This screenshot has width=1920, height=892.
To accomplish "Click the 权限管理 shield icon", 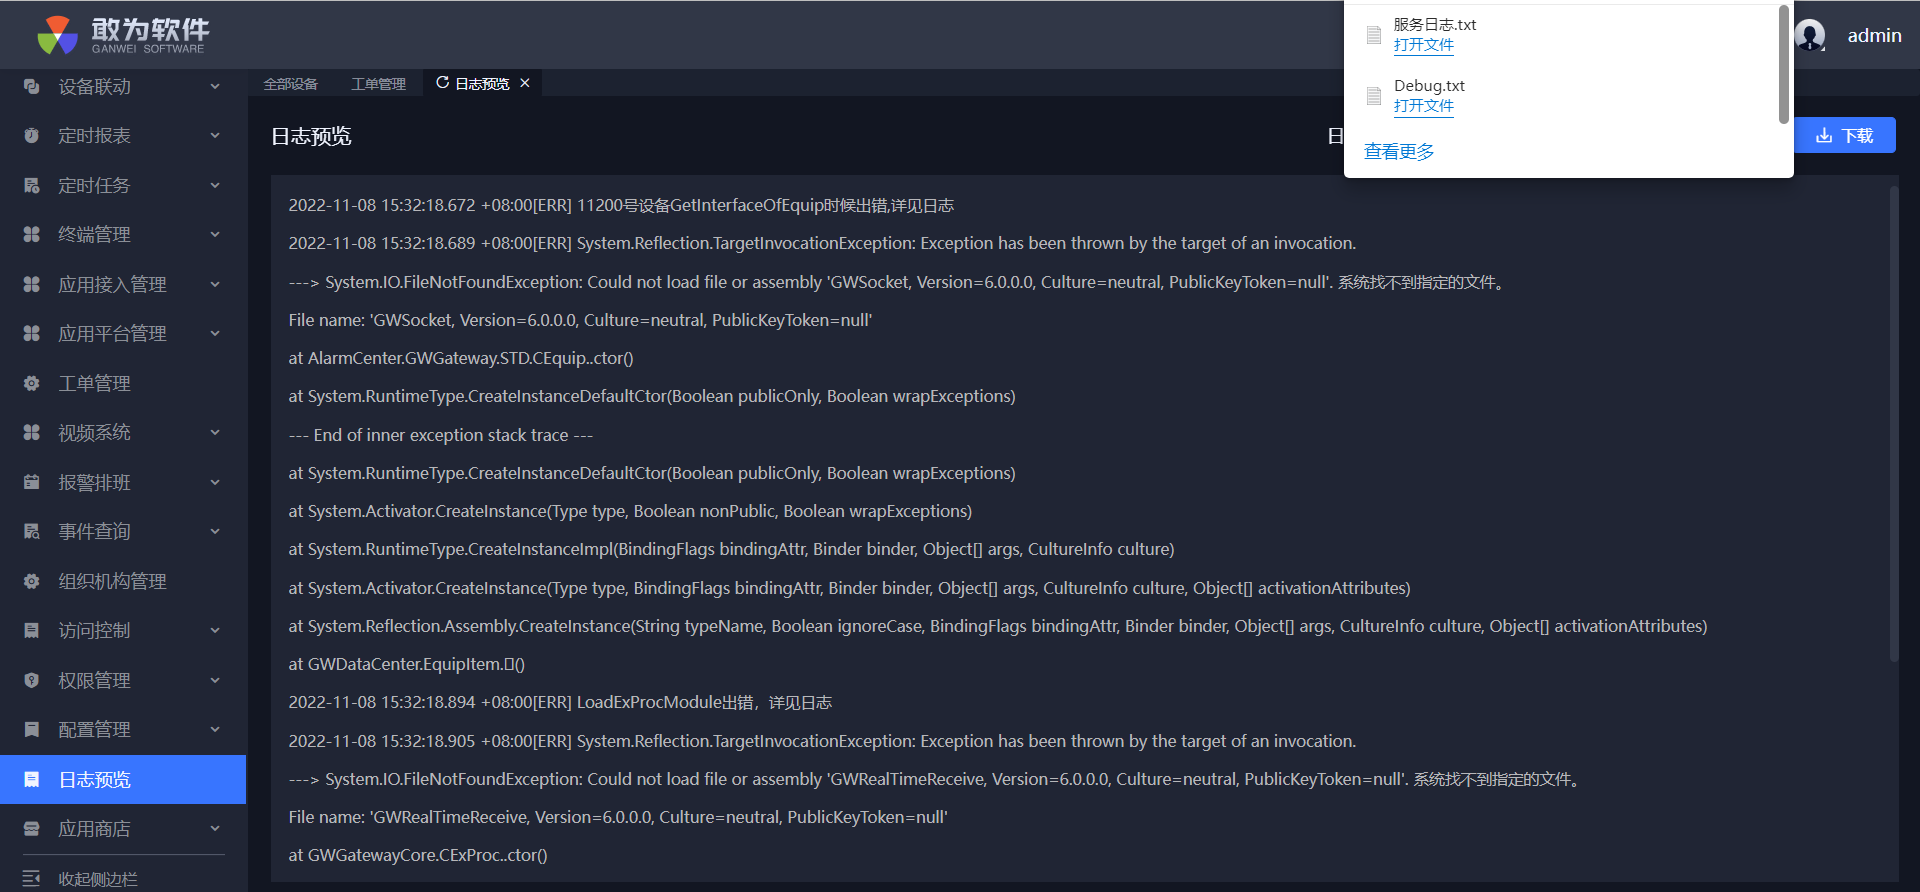I will click(x=32, y=681).
